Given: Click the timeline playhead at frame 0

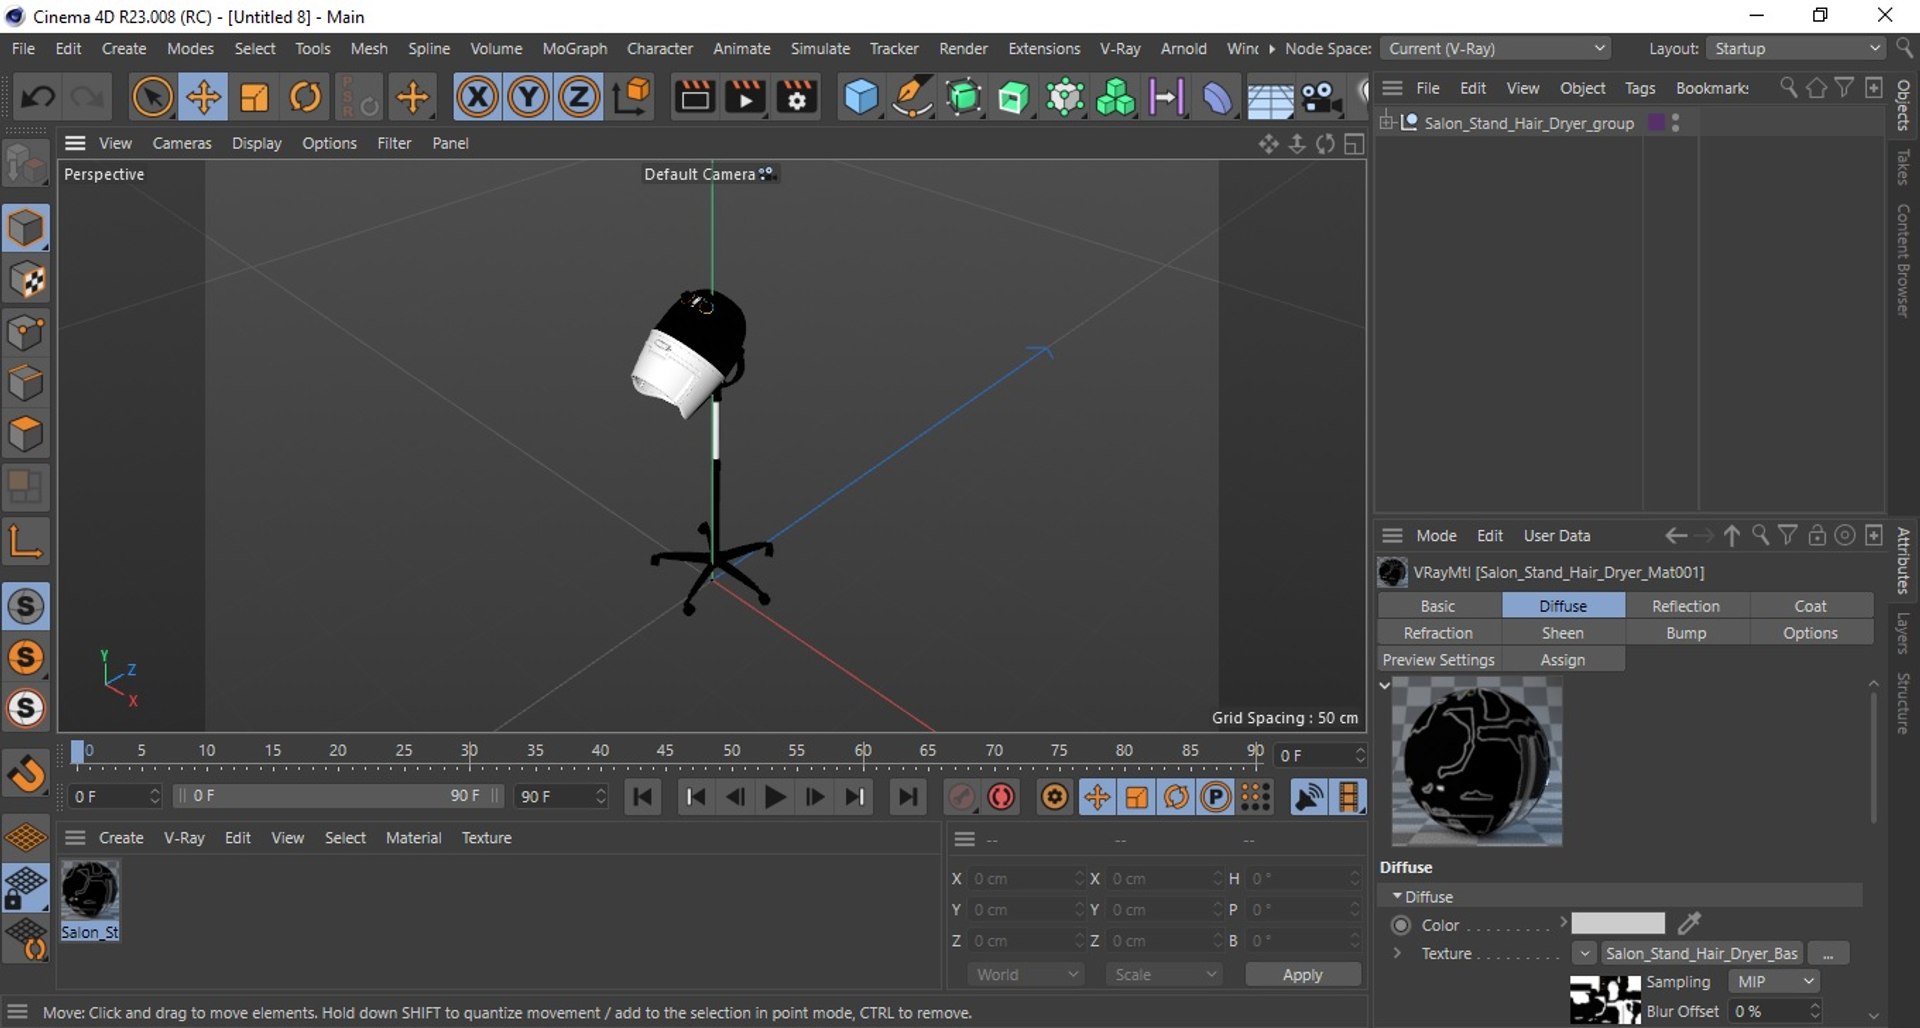Looking at the screenshot, I should pyautogui.click(x=78, y=753).
